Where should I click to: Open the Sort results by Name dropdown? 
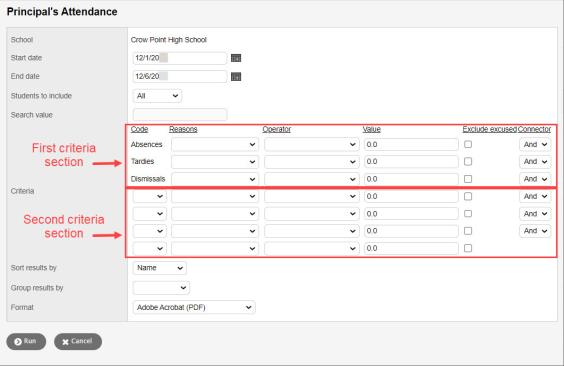point(160,268)
